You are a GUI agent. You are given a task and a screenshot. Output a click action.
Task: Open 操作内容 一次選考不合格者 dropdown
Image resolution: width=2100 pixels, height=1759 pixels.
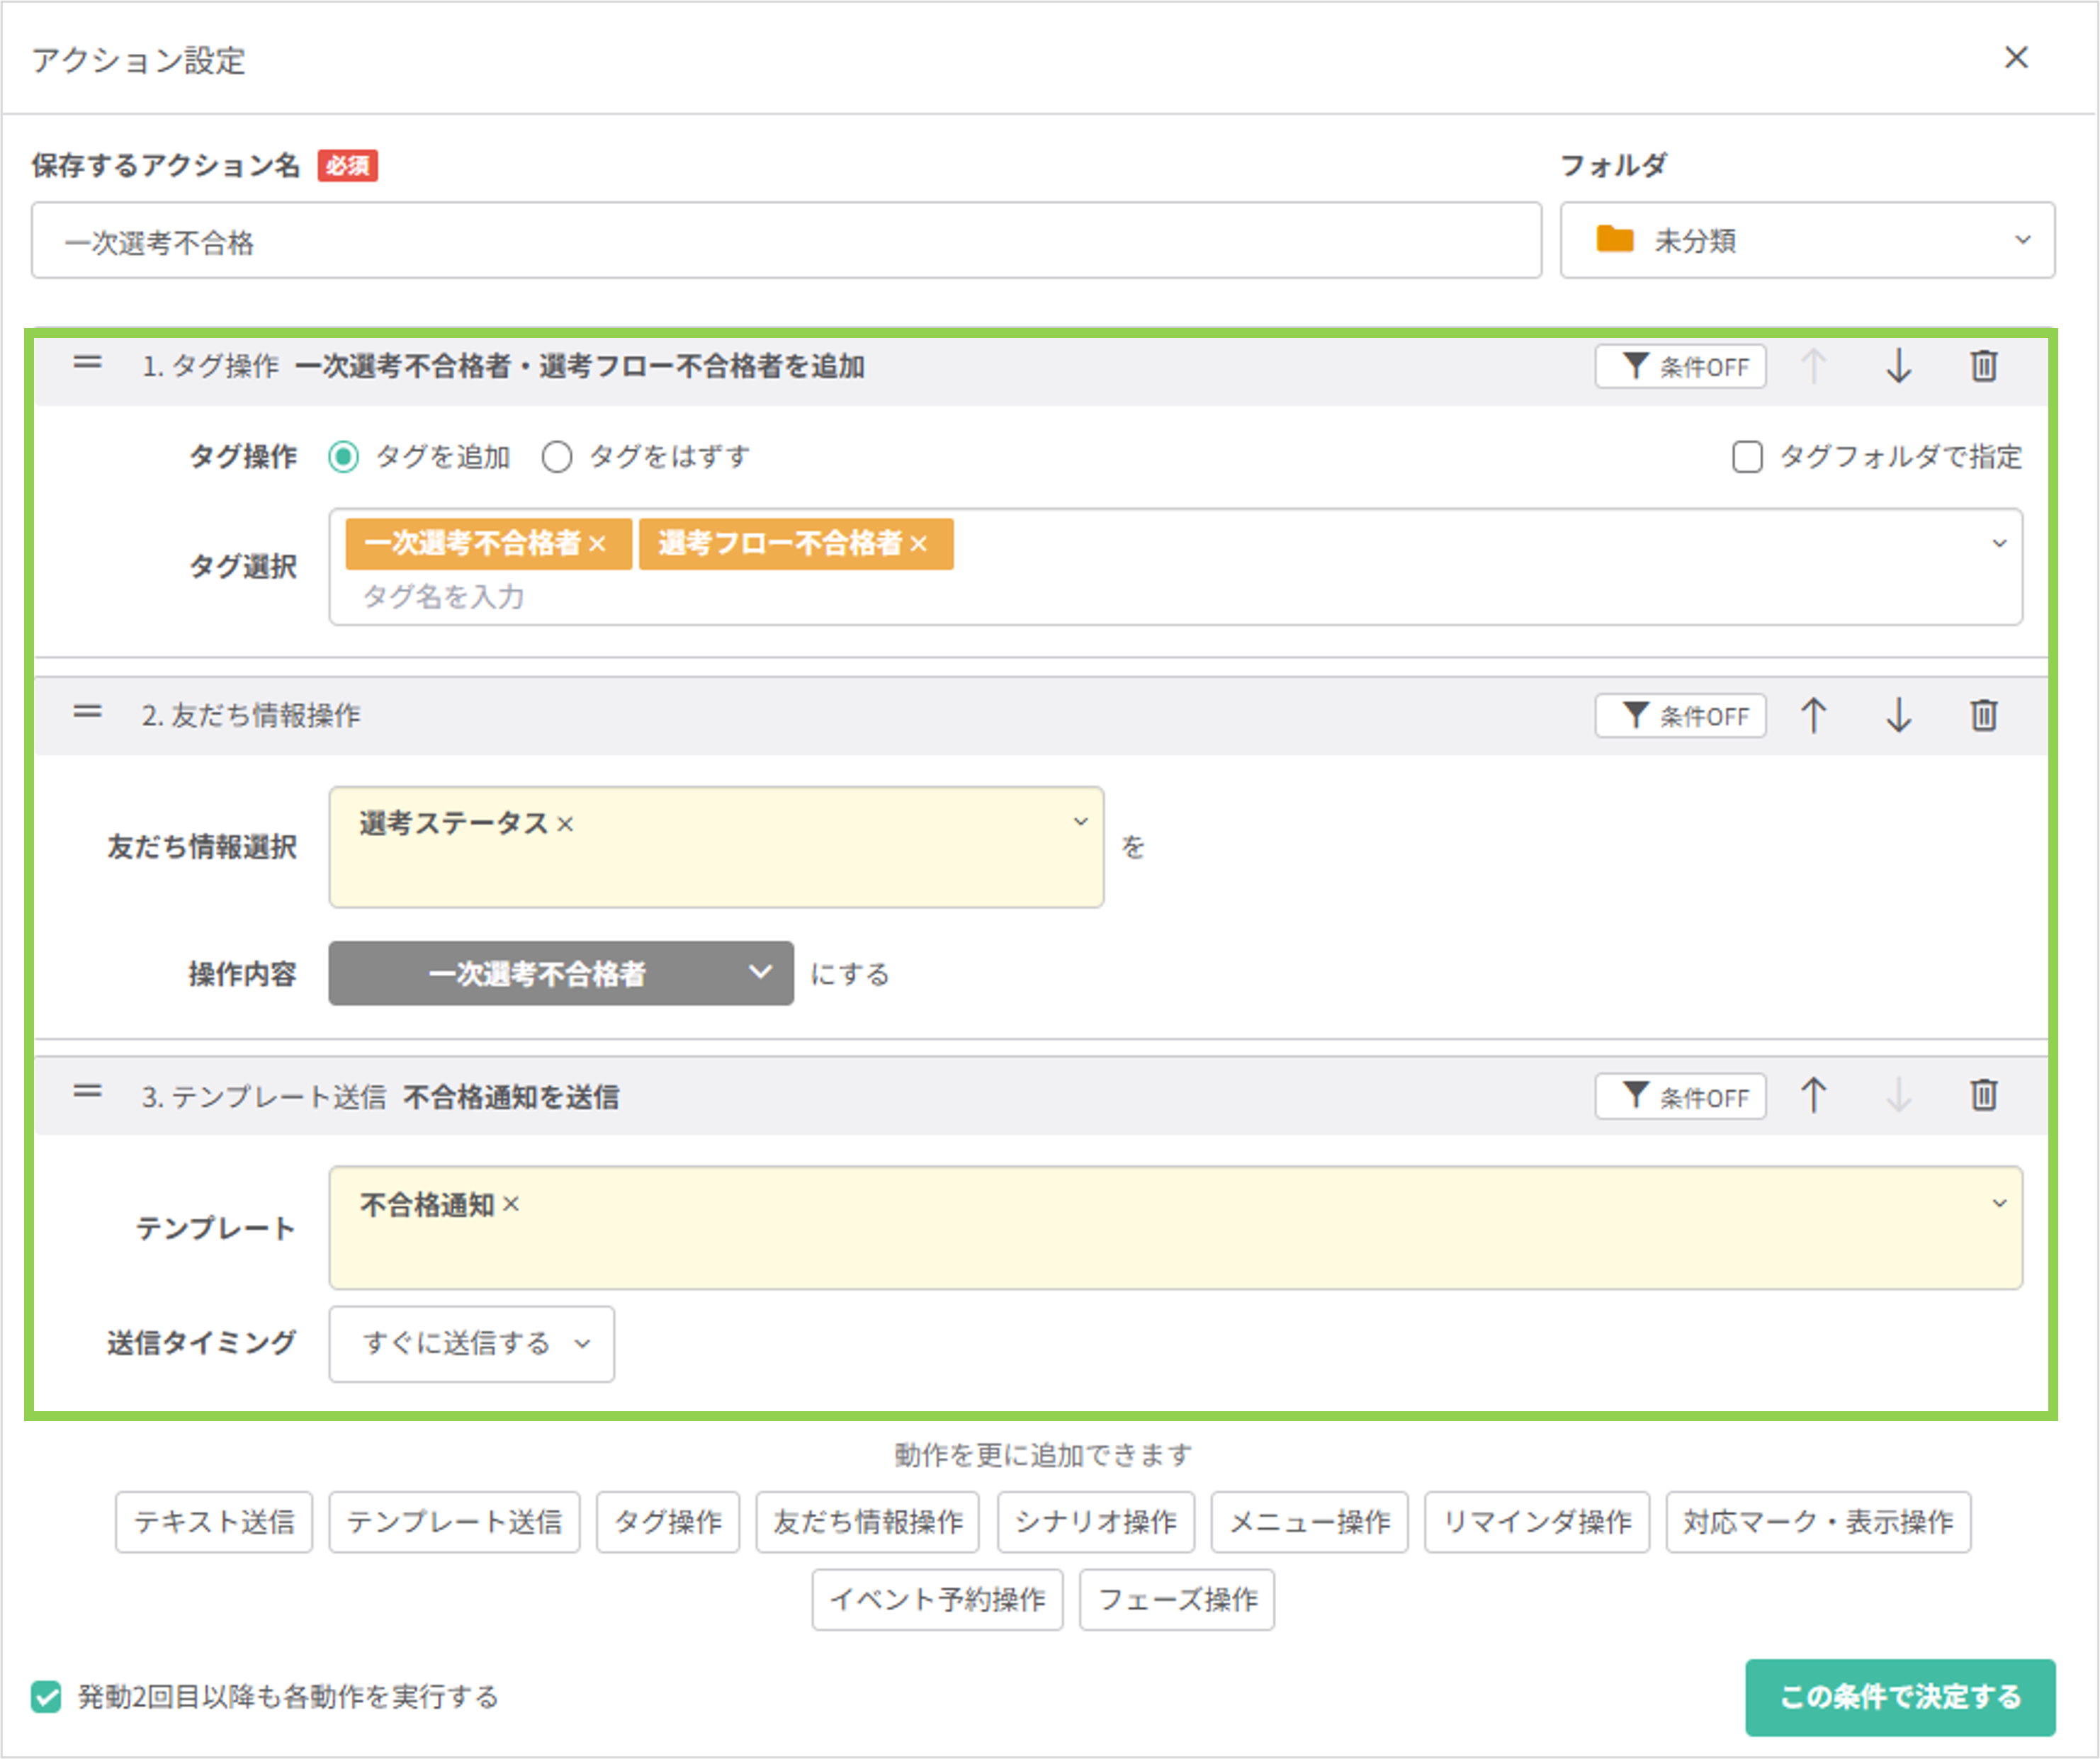pos(560,973)
